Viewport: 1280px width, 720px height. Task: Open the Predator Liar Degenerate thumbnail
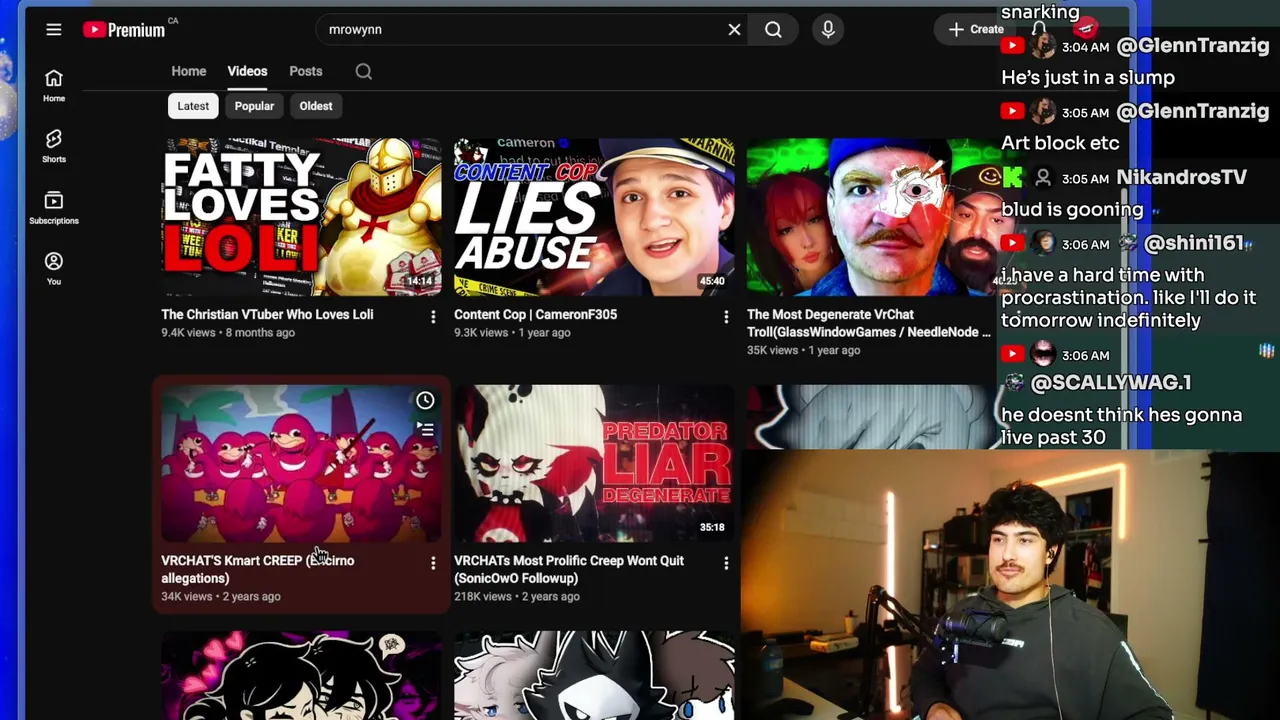[x=594, y=463]
